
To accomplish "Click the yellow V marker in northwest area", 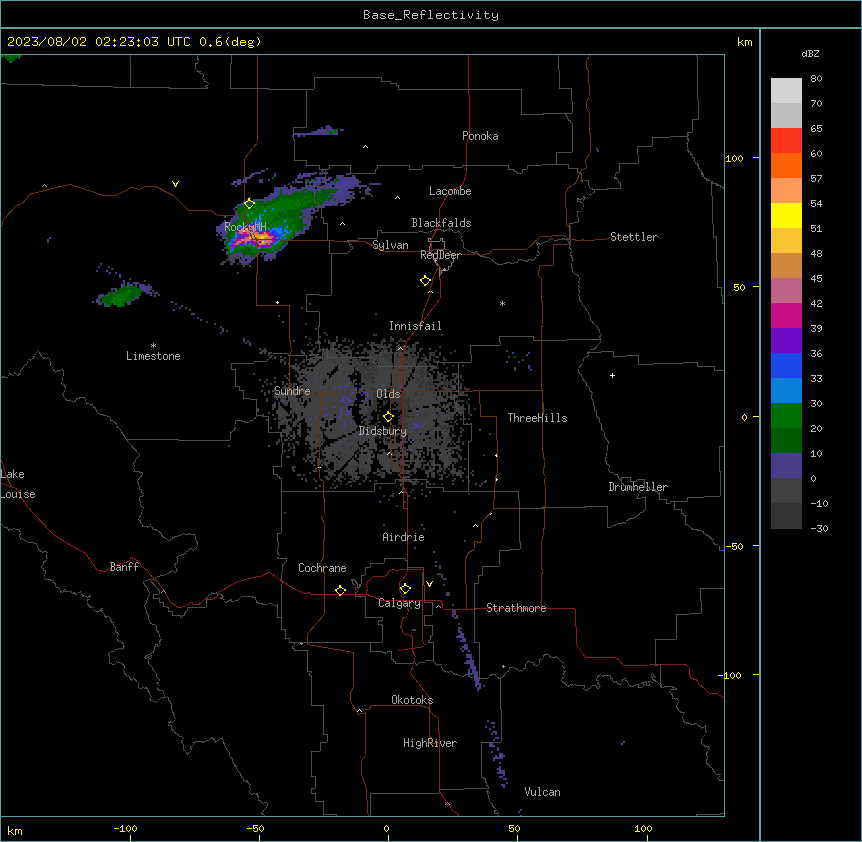I will (x=175, y=184).
